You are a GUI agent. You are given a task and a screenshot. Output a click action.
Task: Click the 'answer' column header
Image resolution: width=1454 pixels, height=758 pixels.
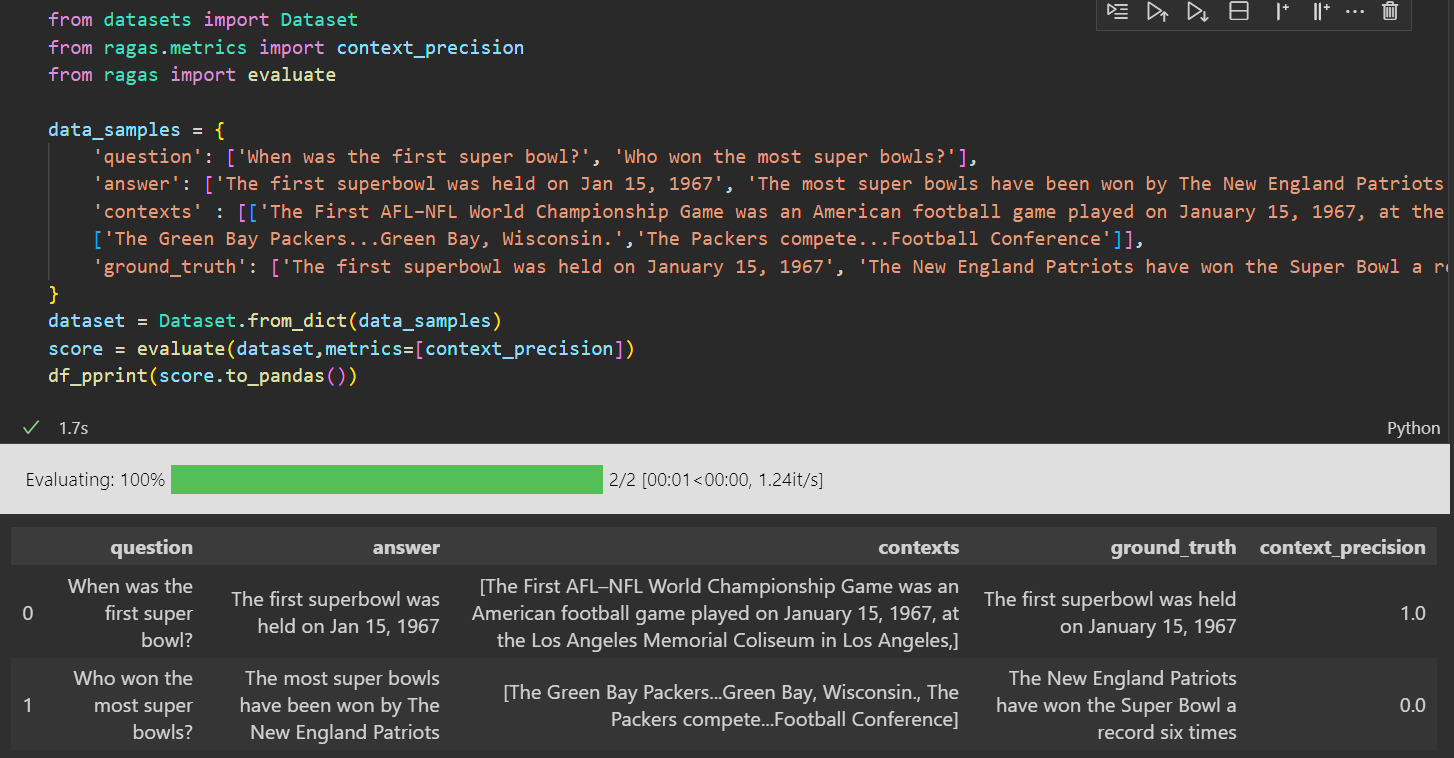406,547
